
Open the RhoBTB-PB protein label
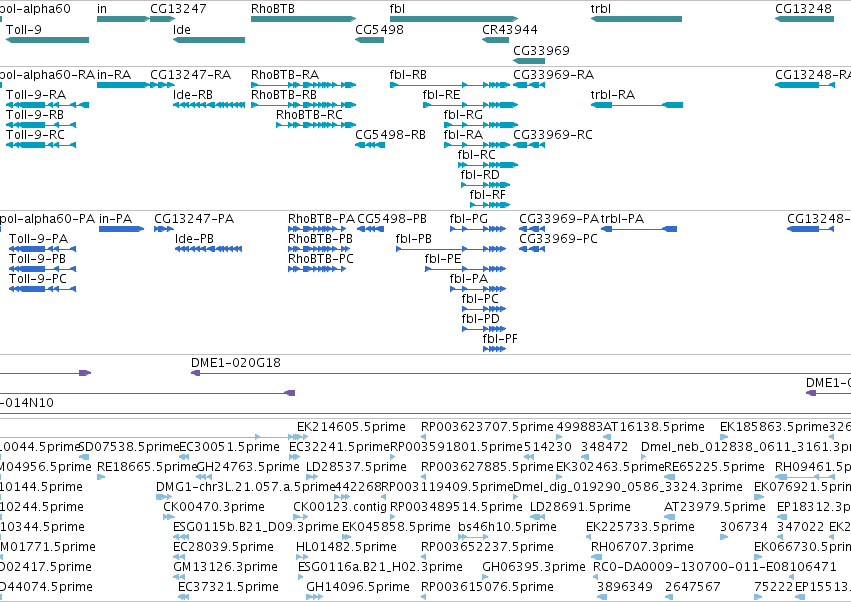[320, 239]
